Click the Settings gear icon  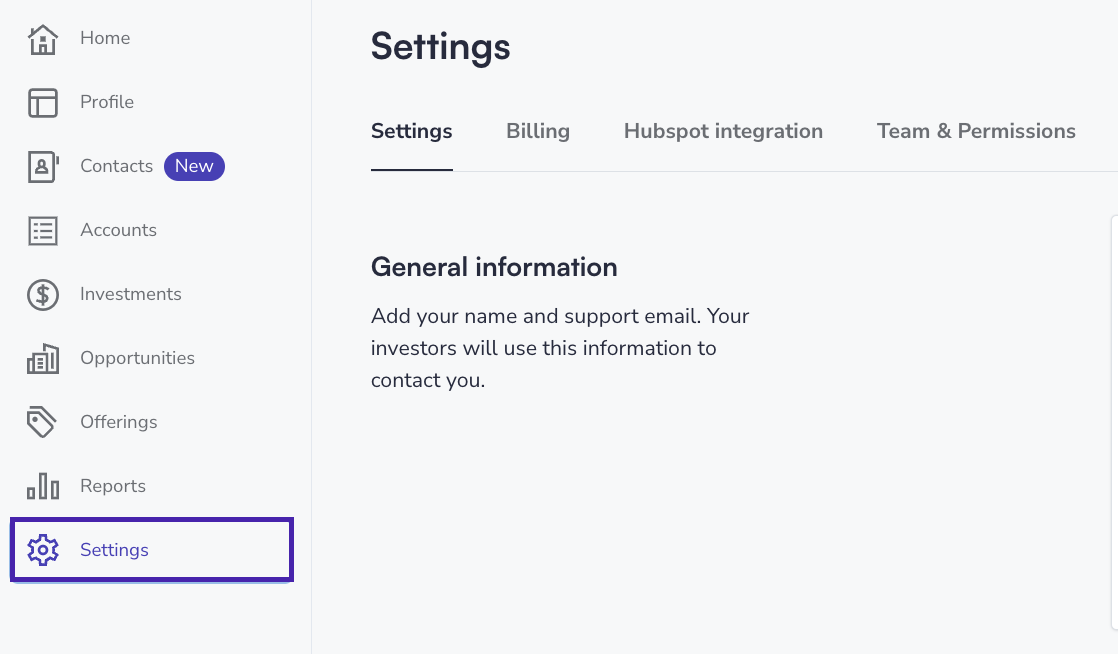point(43,550)
